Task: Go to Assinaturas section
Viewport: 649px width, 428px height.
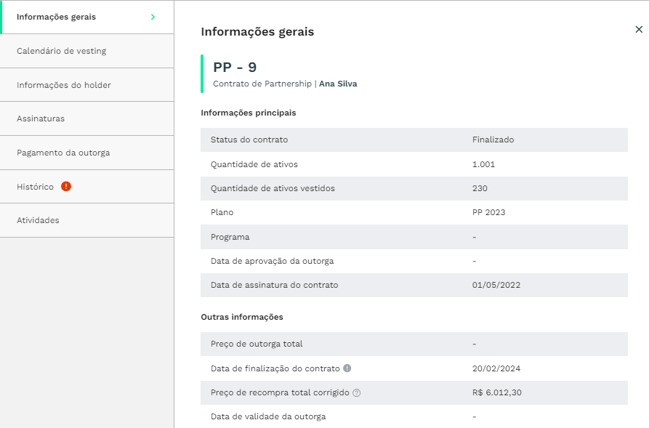Action: point(87,119)
